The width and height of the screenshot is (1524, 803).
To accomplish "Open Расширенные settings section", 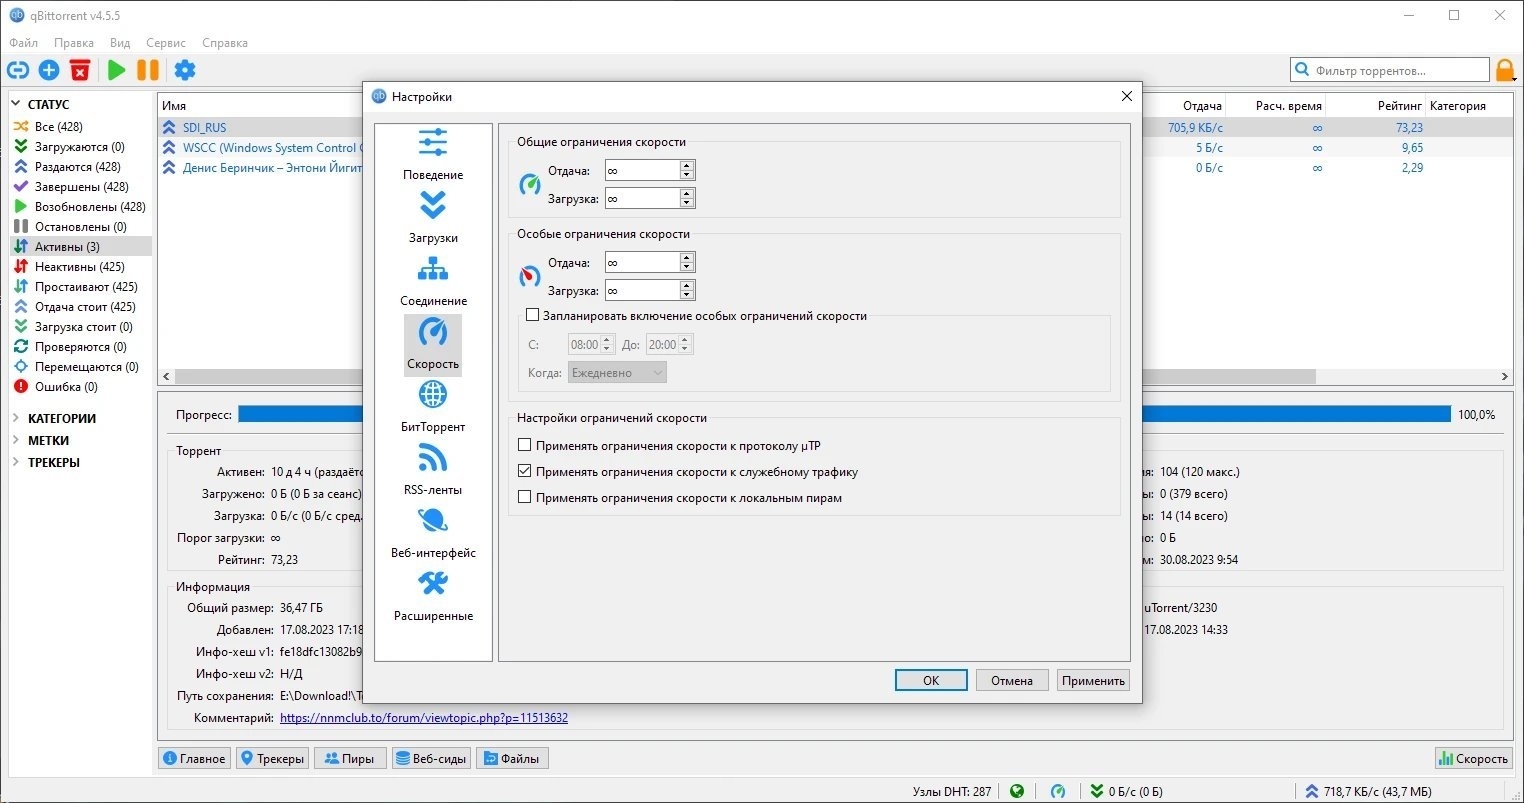I will tap(433, 596).
